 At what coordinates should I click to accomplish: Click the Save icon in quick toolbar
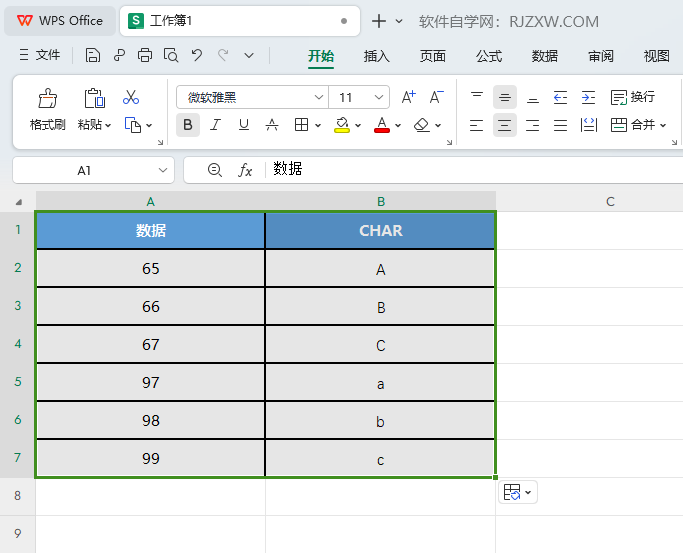pyautogui.click(x=92, y=55)
